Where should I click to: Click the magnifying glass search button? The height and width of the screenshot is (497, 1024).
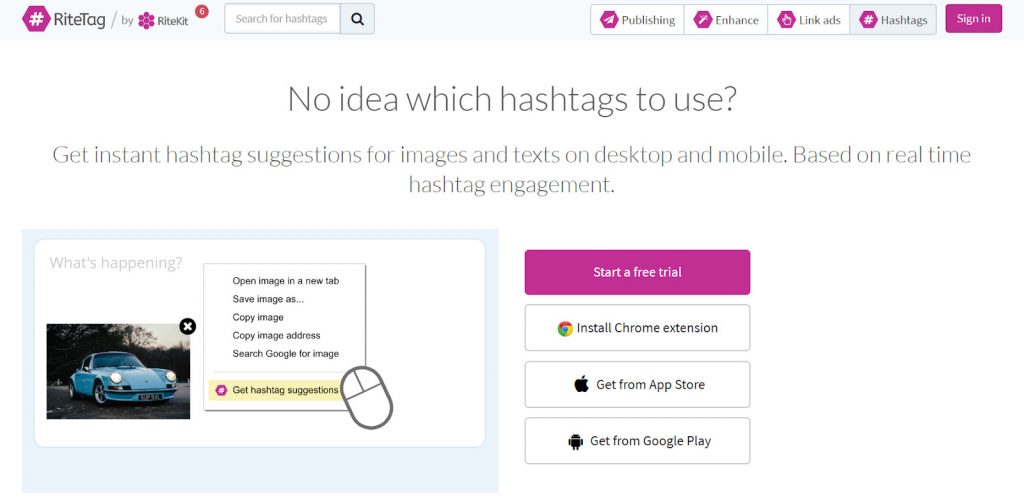pos(357,19)
